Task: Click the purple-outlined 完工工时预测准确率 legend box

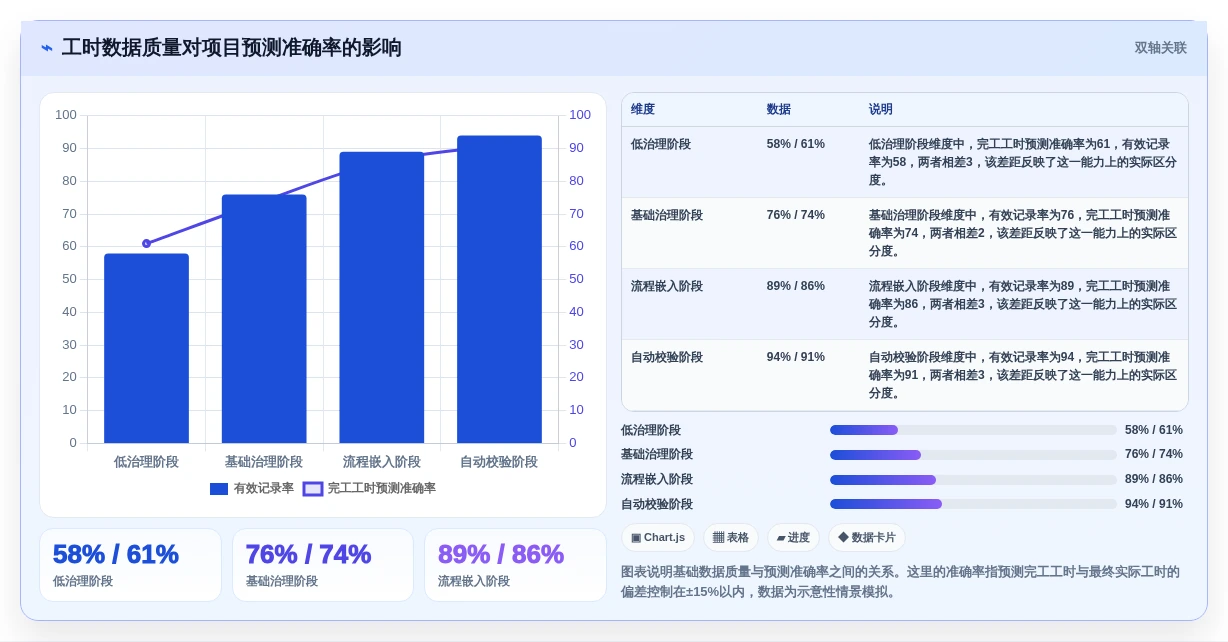Action: (313, 489)
